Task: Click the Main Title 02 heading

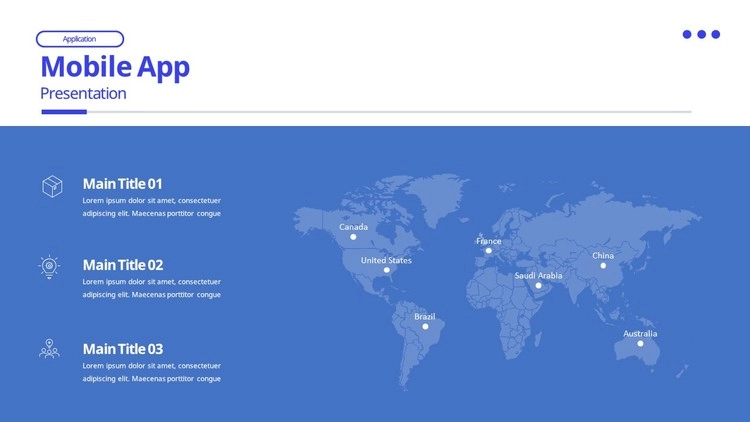Action: coord(122,265)
